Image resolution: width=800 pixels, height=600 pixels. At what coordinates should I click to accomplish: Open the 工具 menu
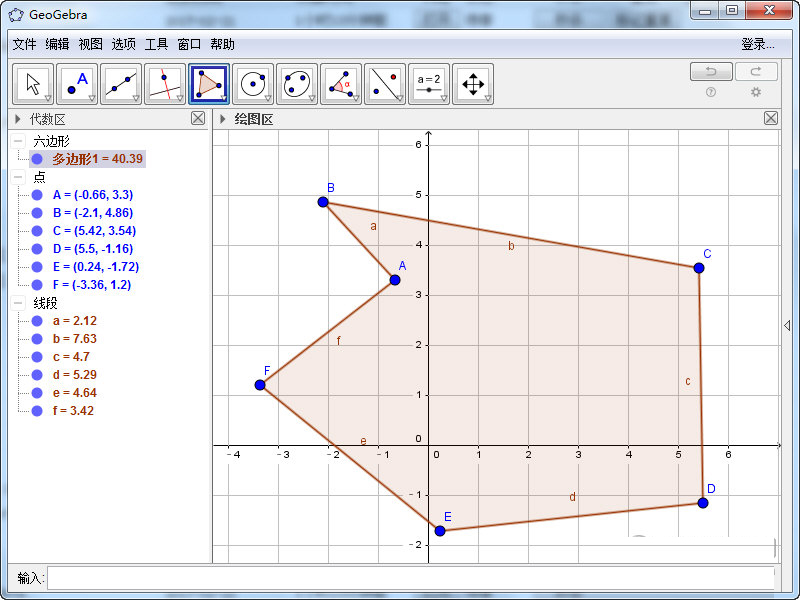click(x=156, y=44)
